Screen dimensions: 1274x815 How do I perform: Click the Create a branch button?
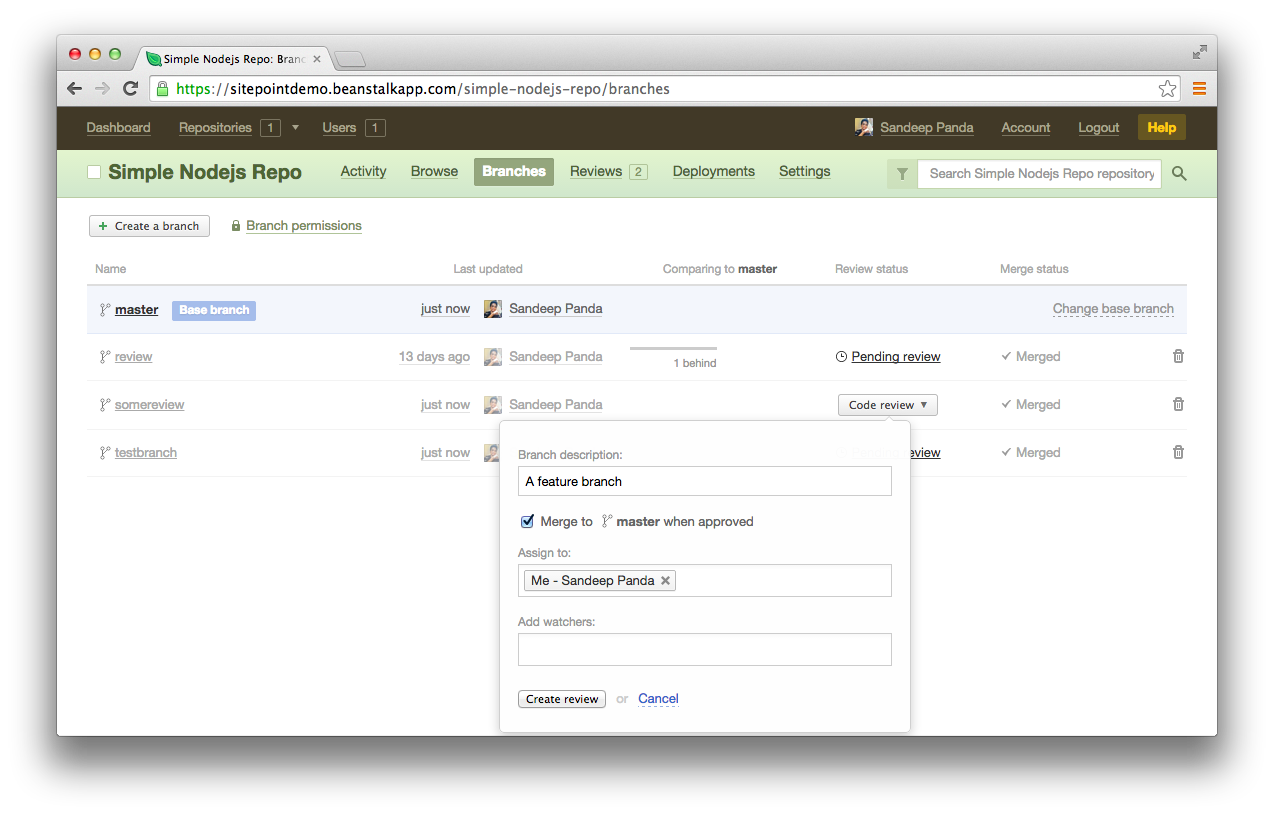pyautogui.click(x=149, y=226)
